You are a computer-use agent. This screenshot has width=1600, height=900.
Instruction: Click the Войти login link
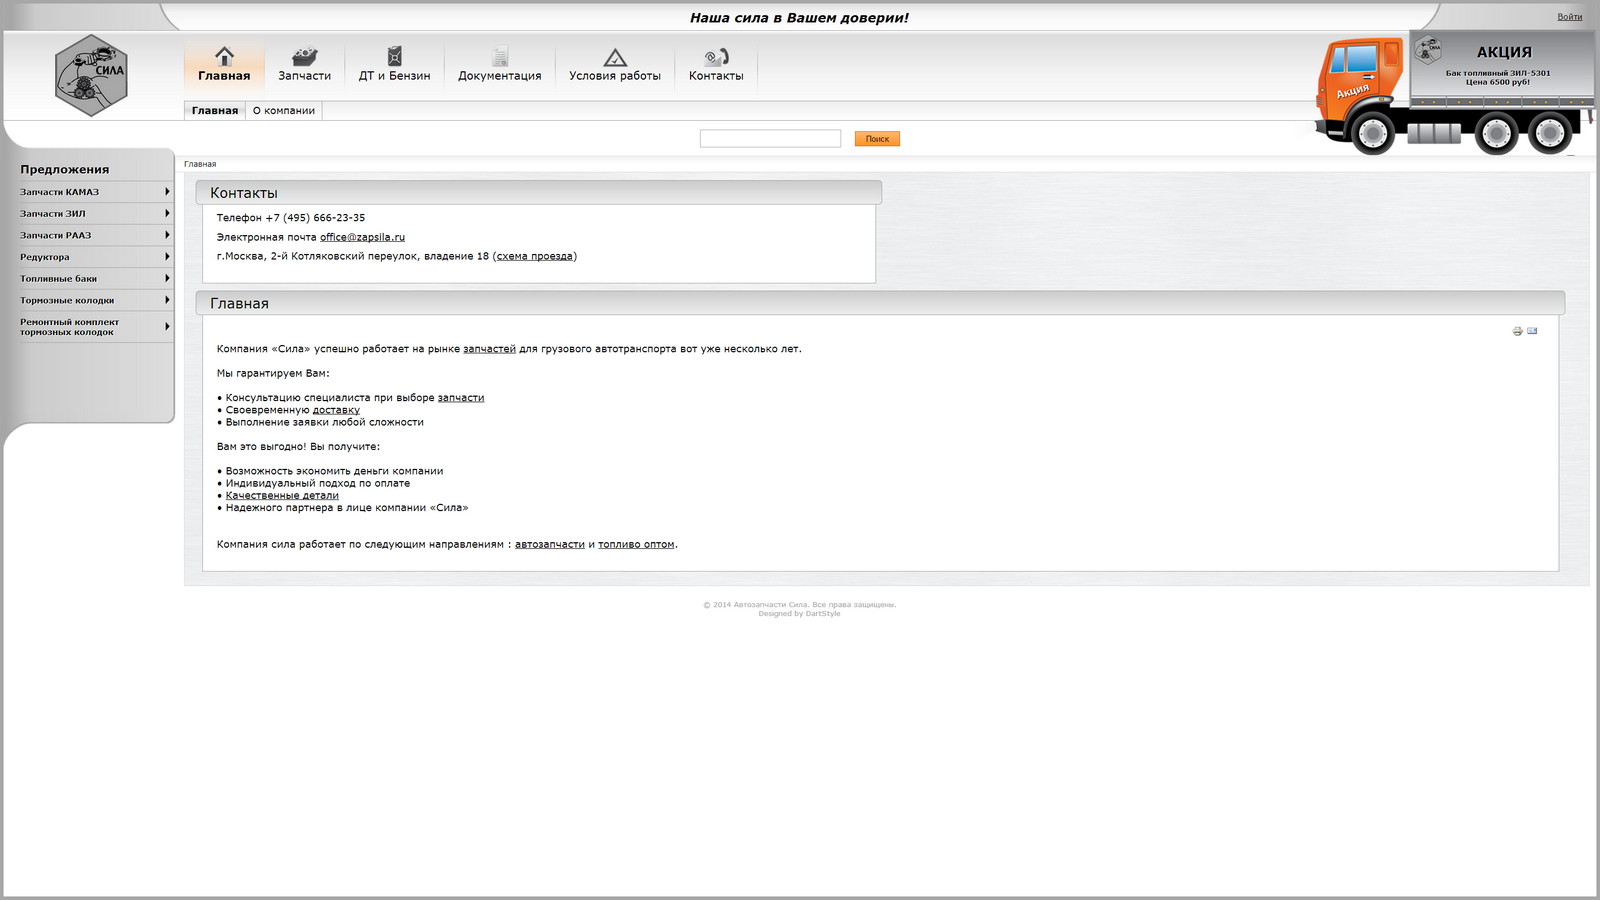point(1569,17)
